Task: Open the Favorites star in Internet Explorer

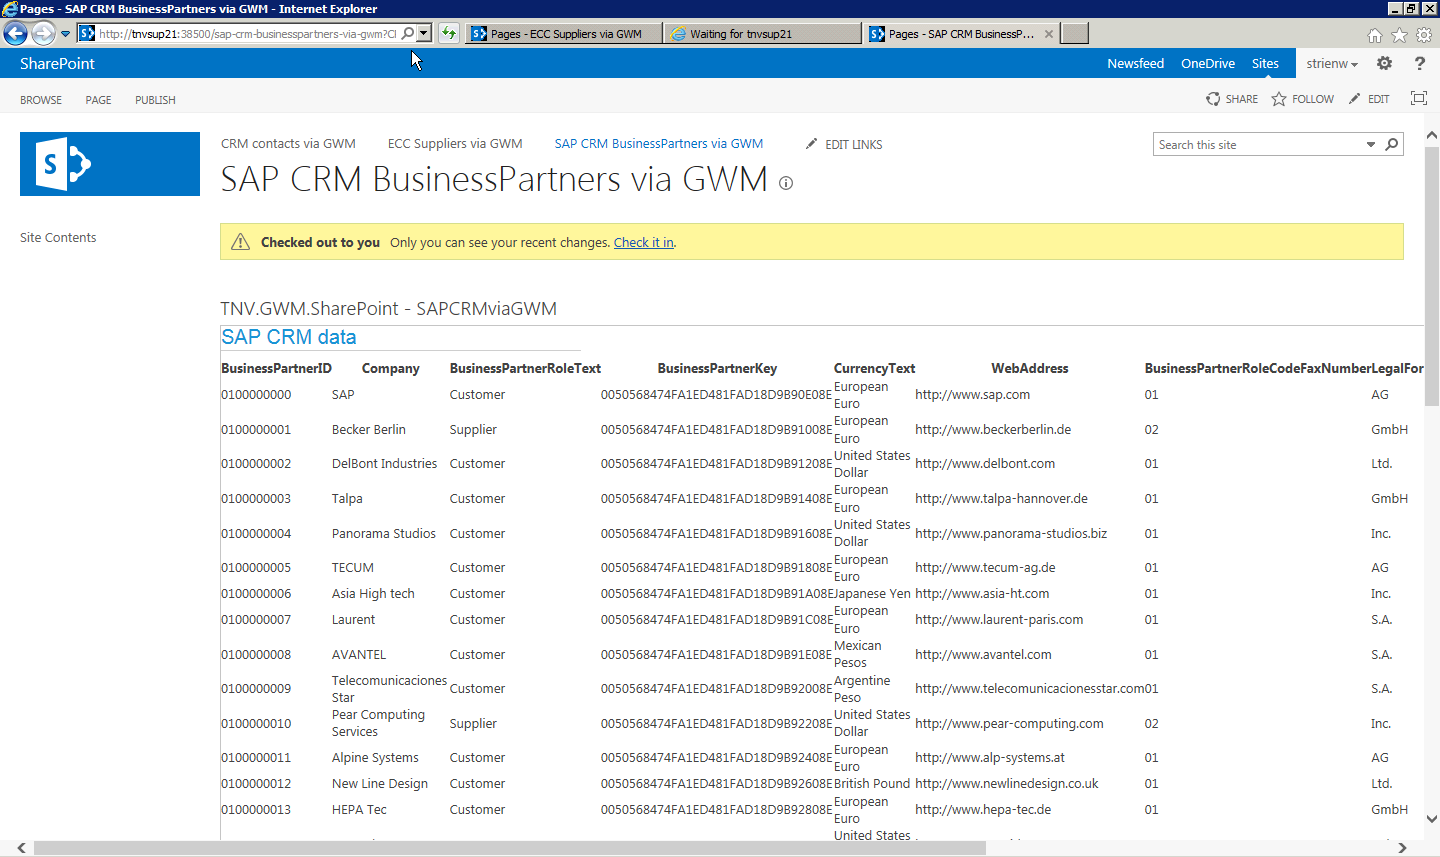Action: coord(1399,35)
